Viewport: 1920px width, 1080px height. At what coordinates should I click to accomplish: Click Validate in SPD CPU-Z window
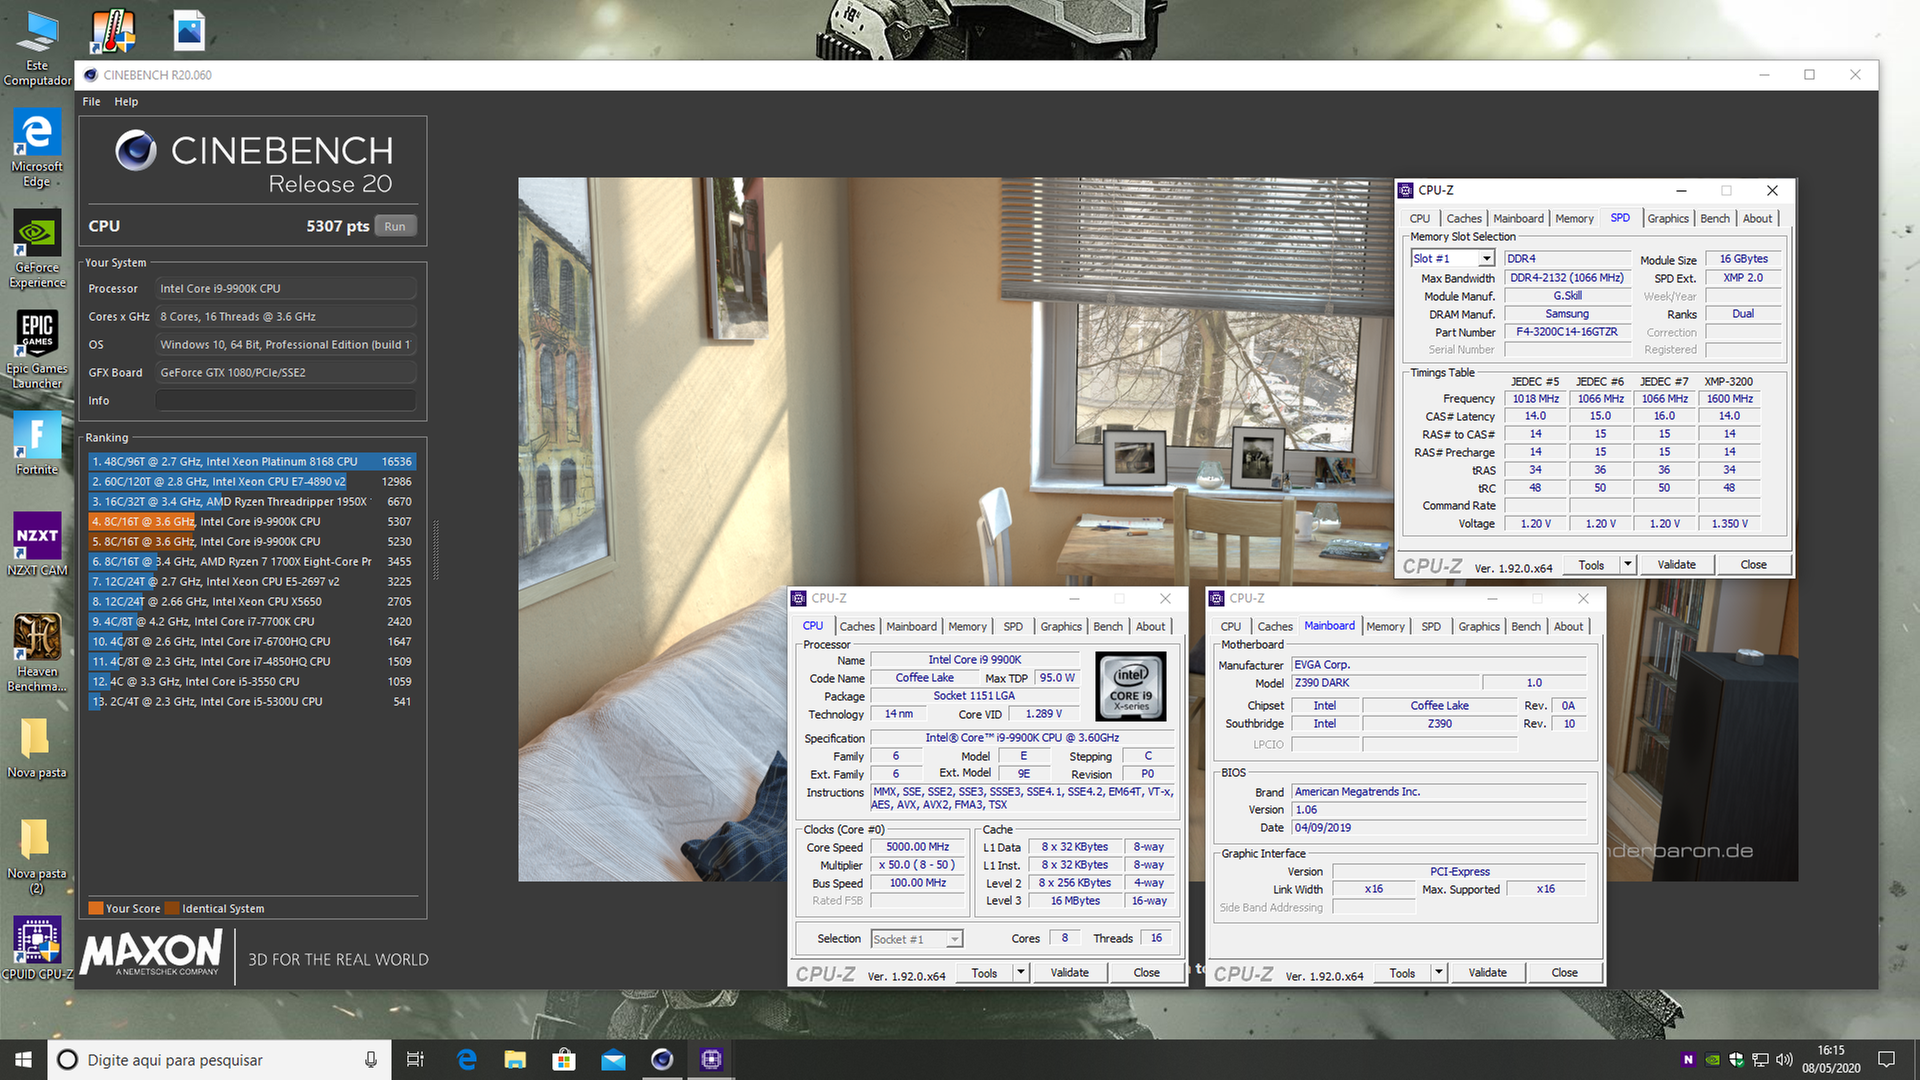pos(1676,565)
